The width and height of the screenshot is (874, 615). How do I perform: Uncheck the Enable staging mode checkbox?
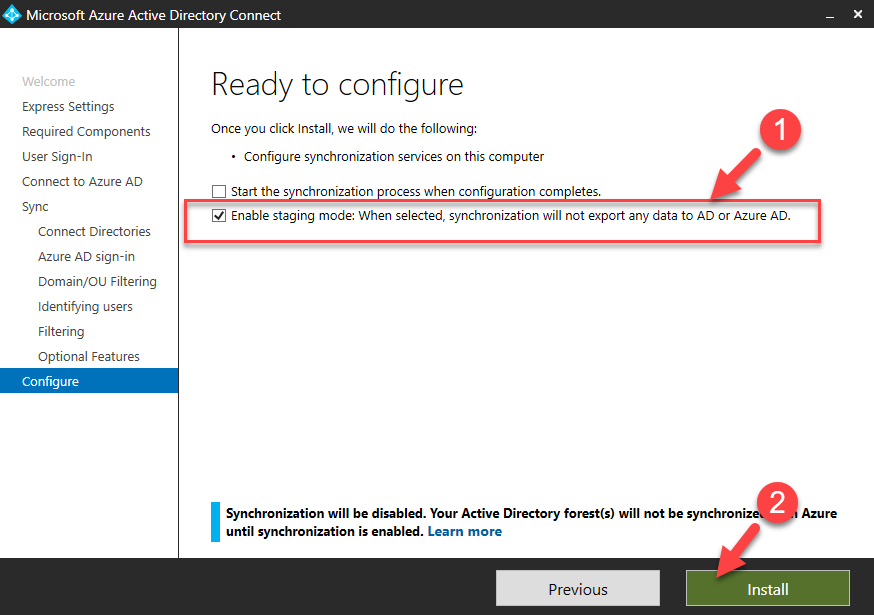(219, 216)
